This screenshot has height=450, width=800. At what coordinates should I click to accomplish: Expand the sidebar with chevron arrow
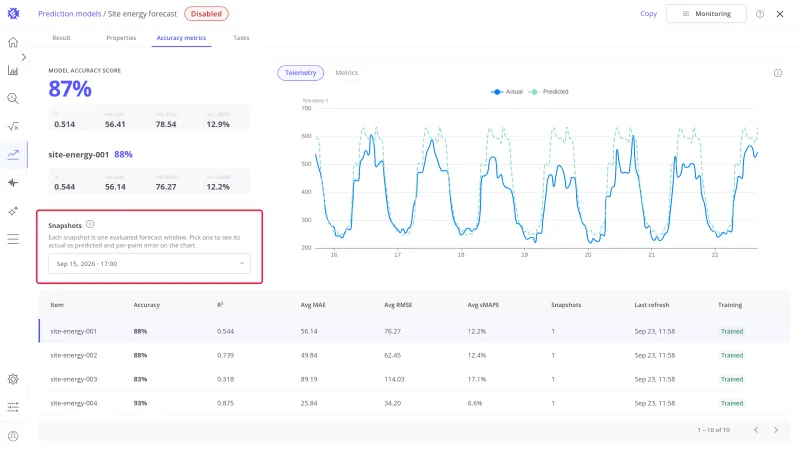23,57
